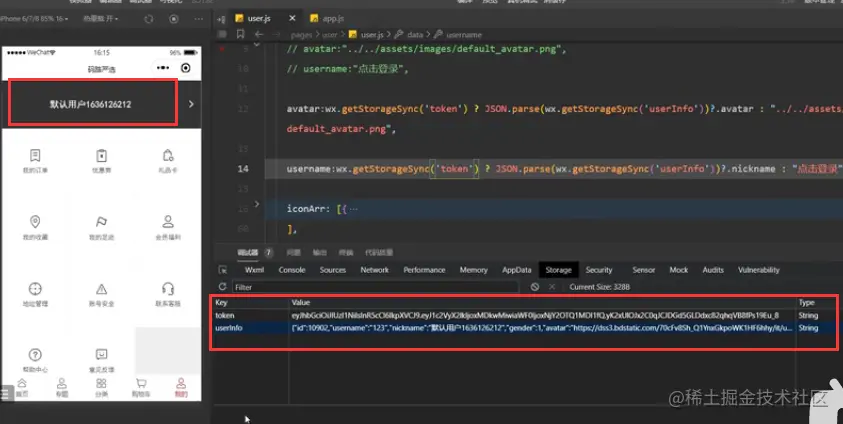The image size is (843, 424).
Task: Switch to the Audits devtools tab
Action: tap(713, 270)
